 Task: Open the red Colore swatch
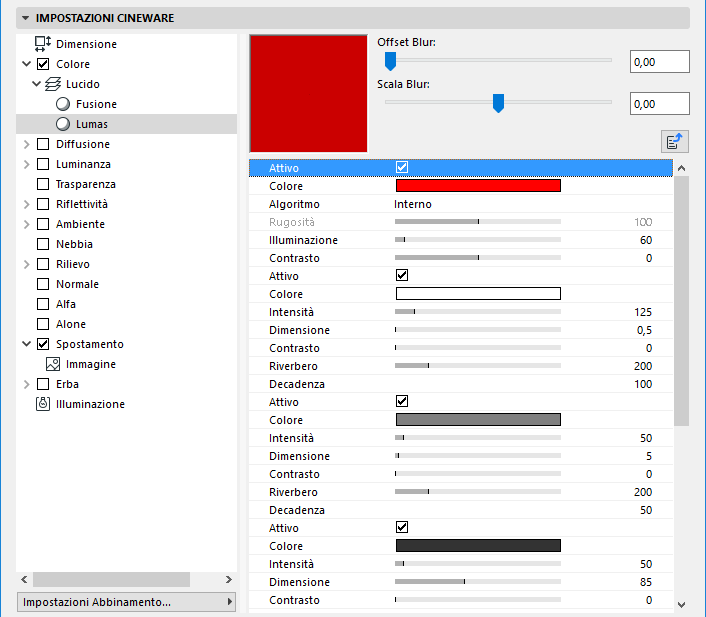point(478,186)
